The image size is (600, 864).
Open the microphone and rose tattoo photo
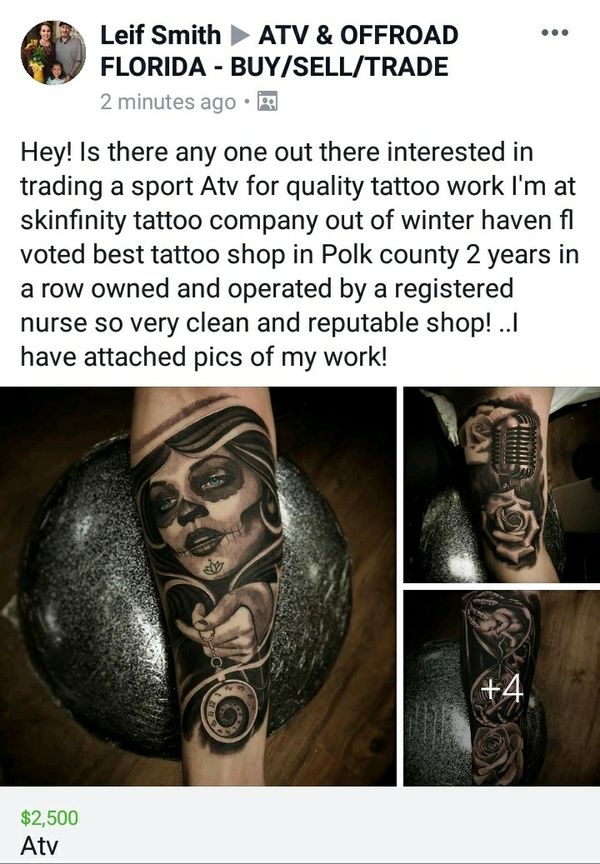[x=501, y=485]
